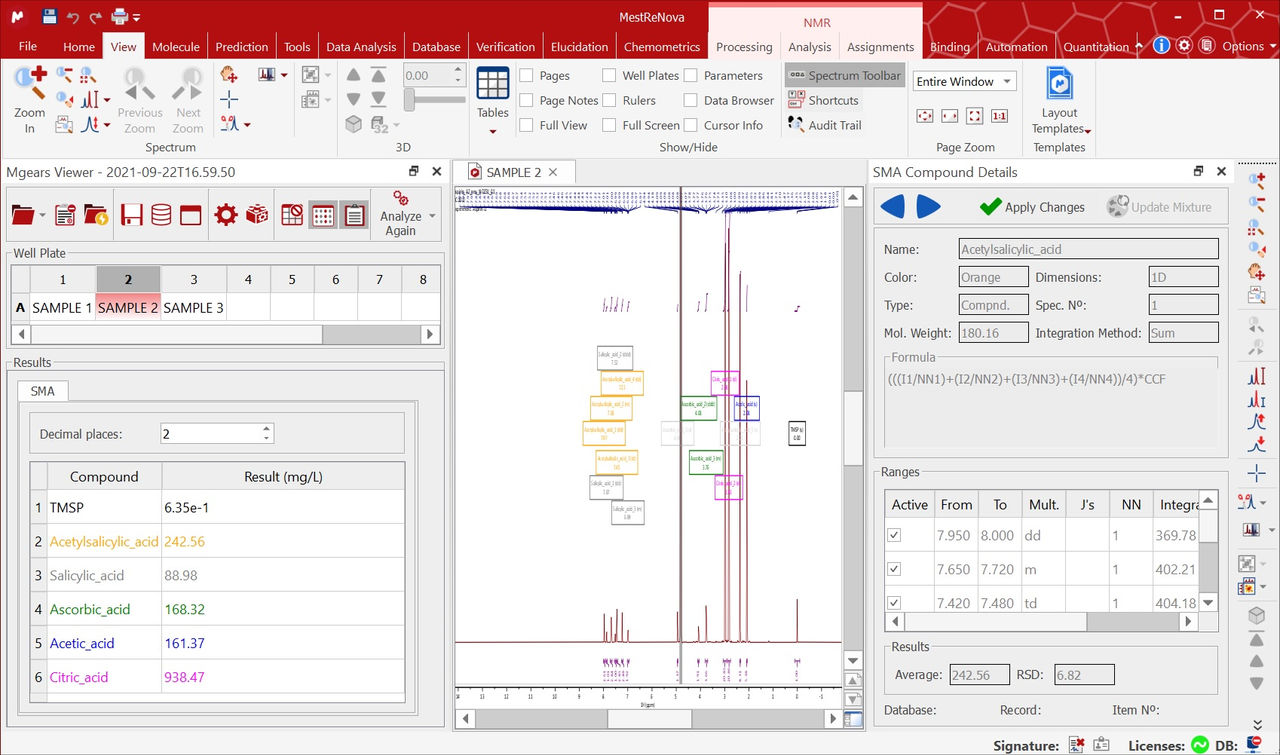Click the Citric_acid result row
The width and height of the screenshot is (1280, 755).
coord(217,677)
